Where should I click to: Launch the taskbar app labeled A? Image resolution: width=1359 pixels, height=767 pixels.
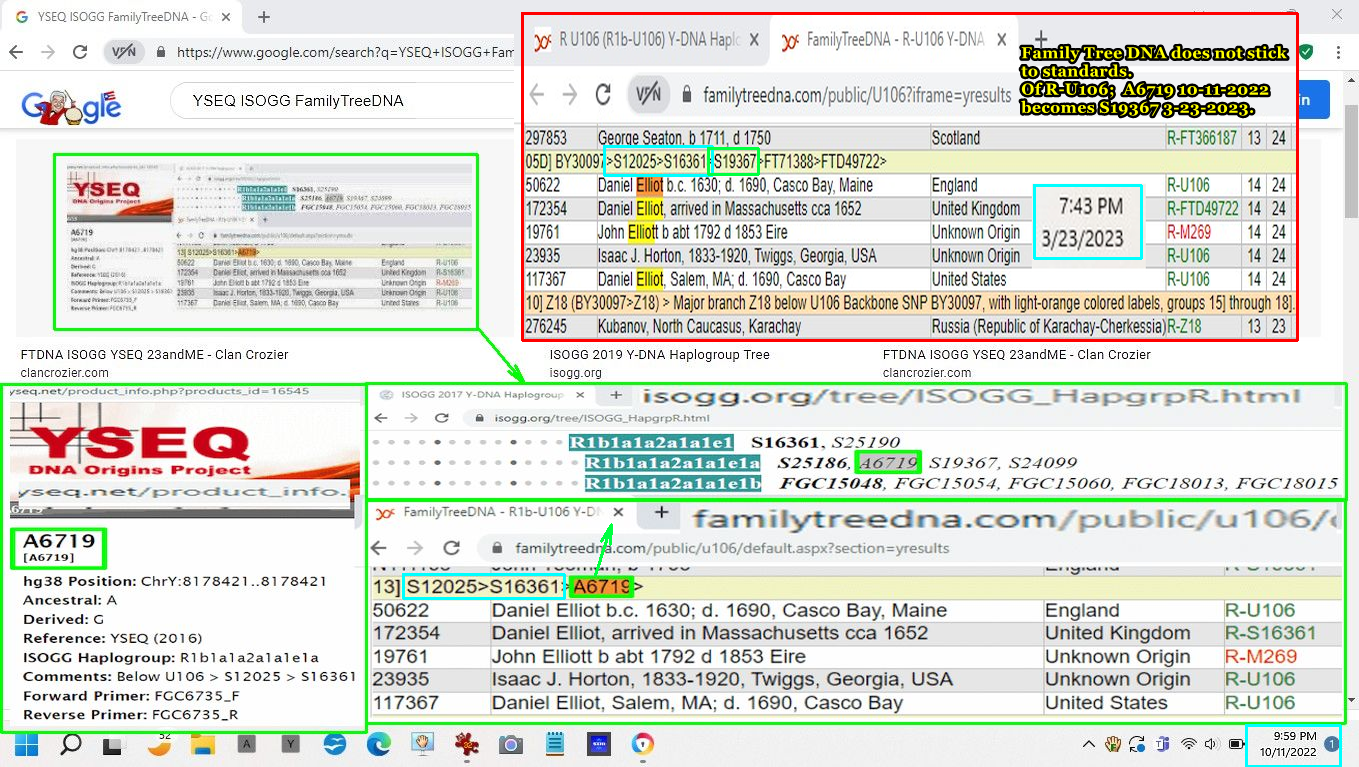247,744
